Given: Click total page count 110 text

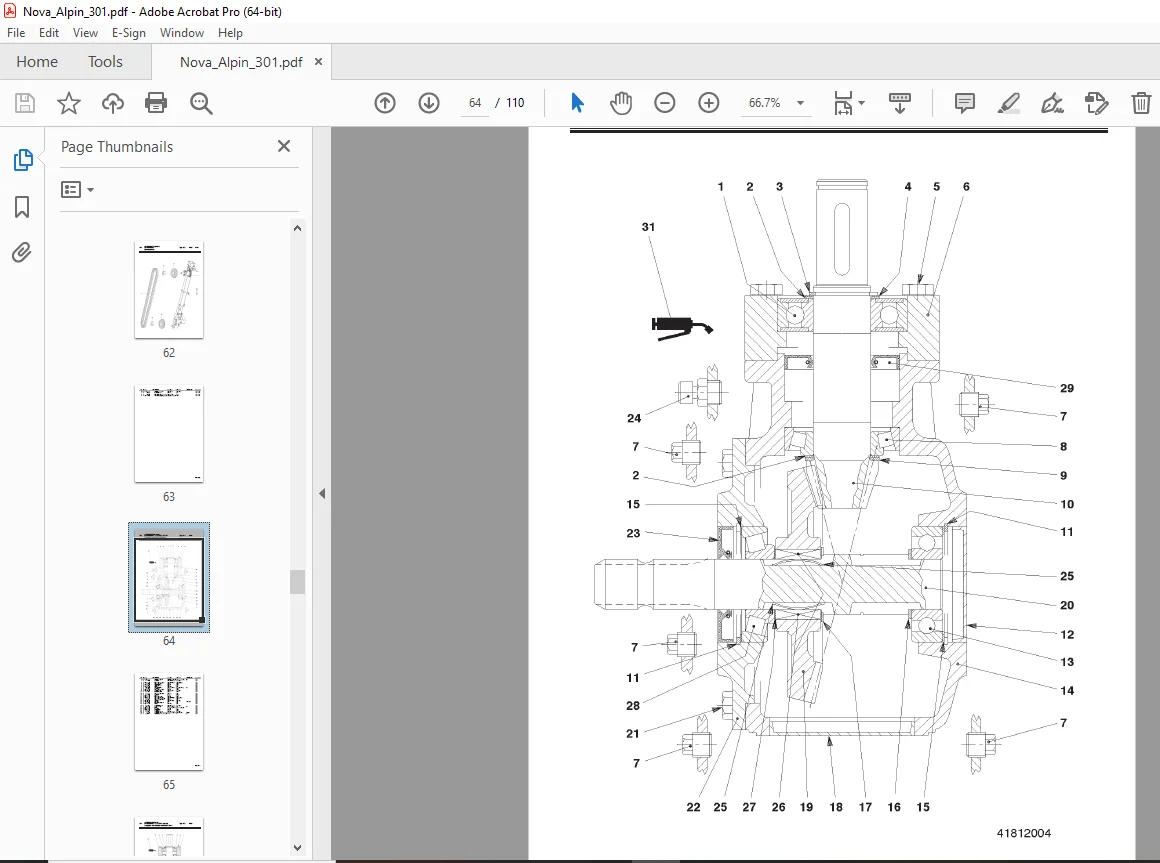Looking at the screenshot, I should click(x=515, y=103).
